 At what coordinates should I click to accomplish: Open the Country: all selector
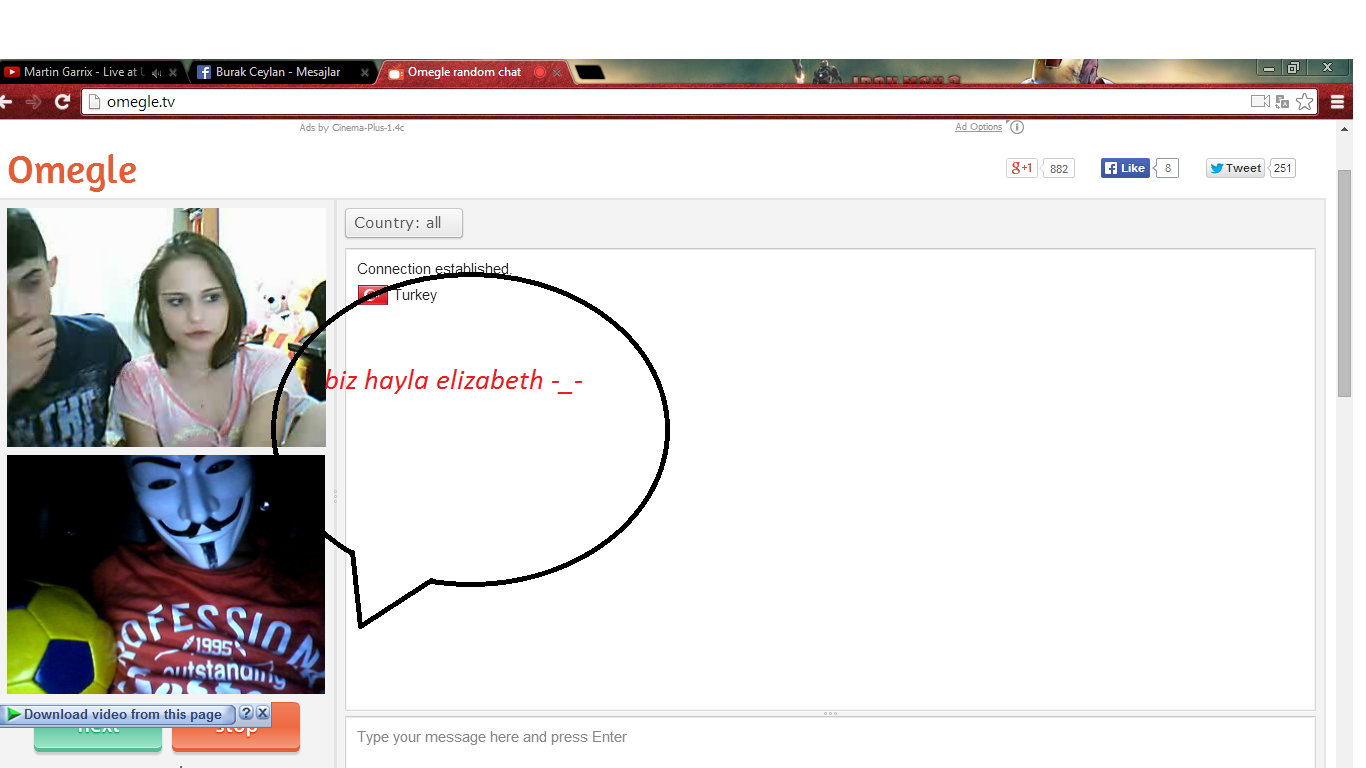404,223
